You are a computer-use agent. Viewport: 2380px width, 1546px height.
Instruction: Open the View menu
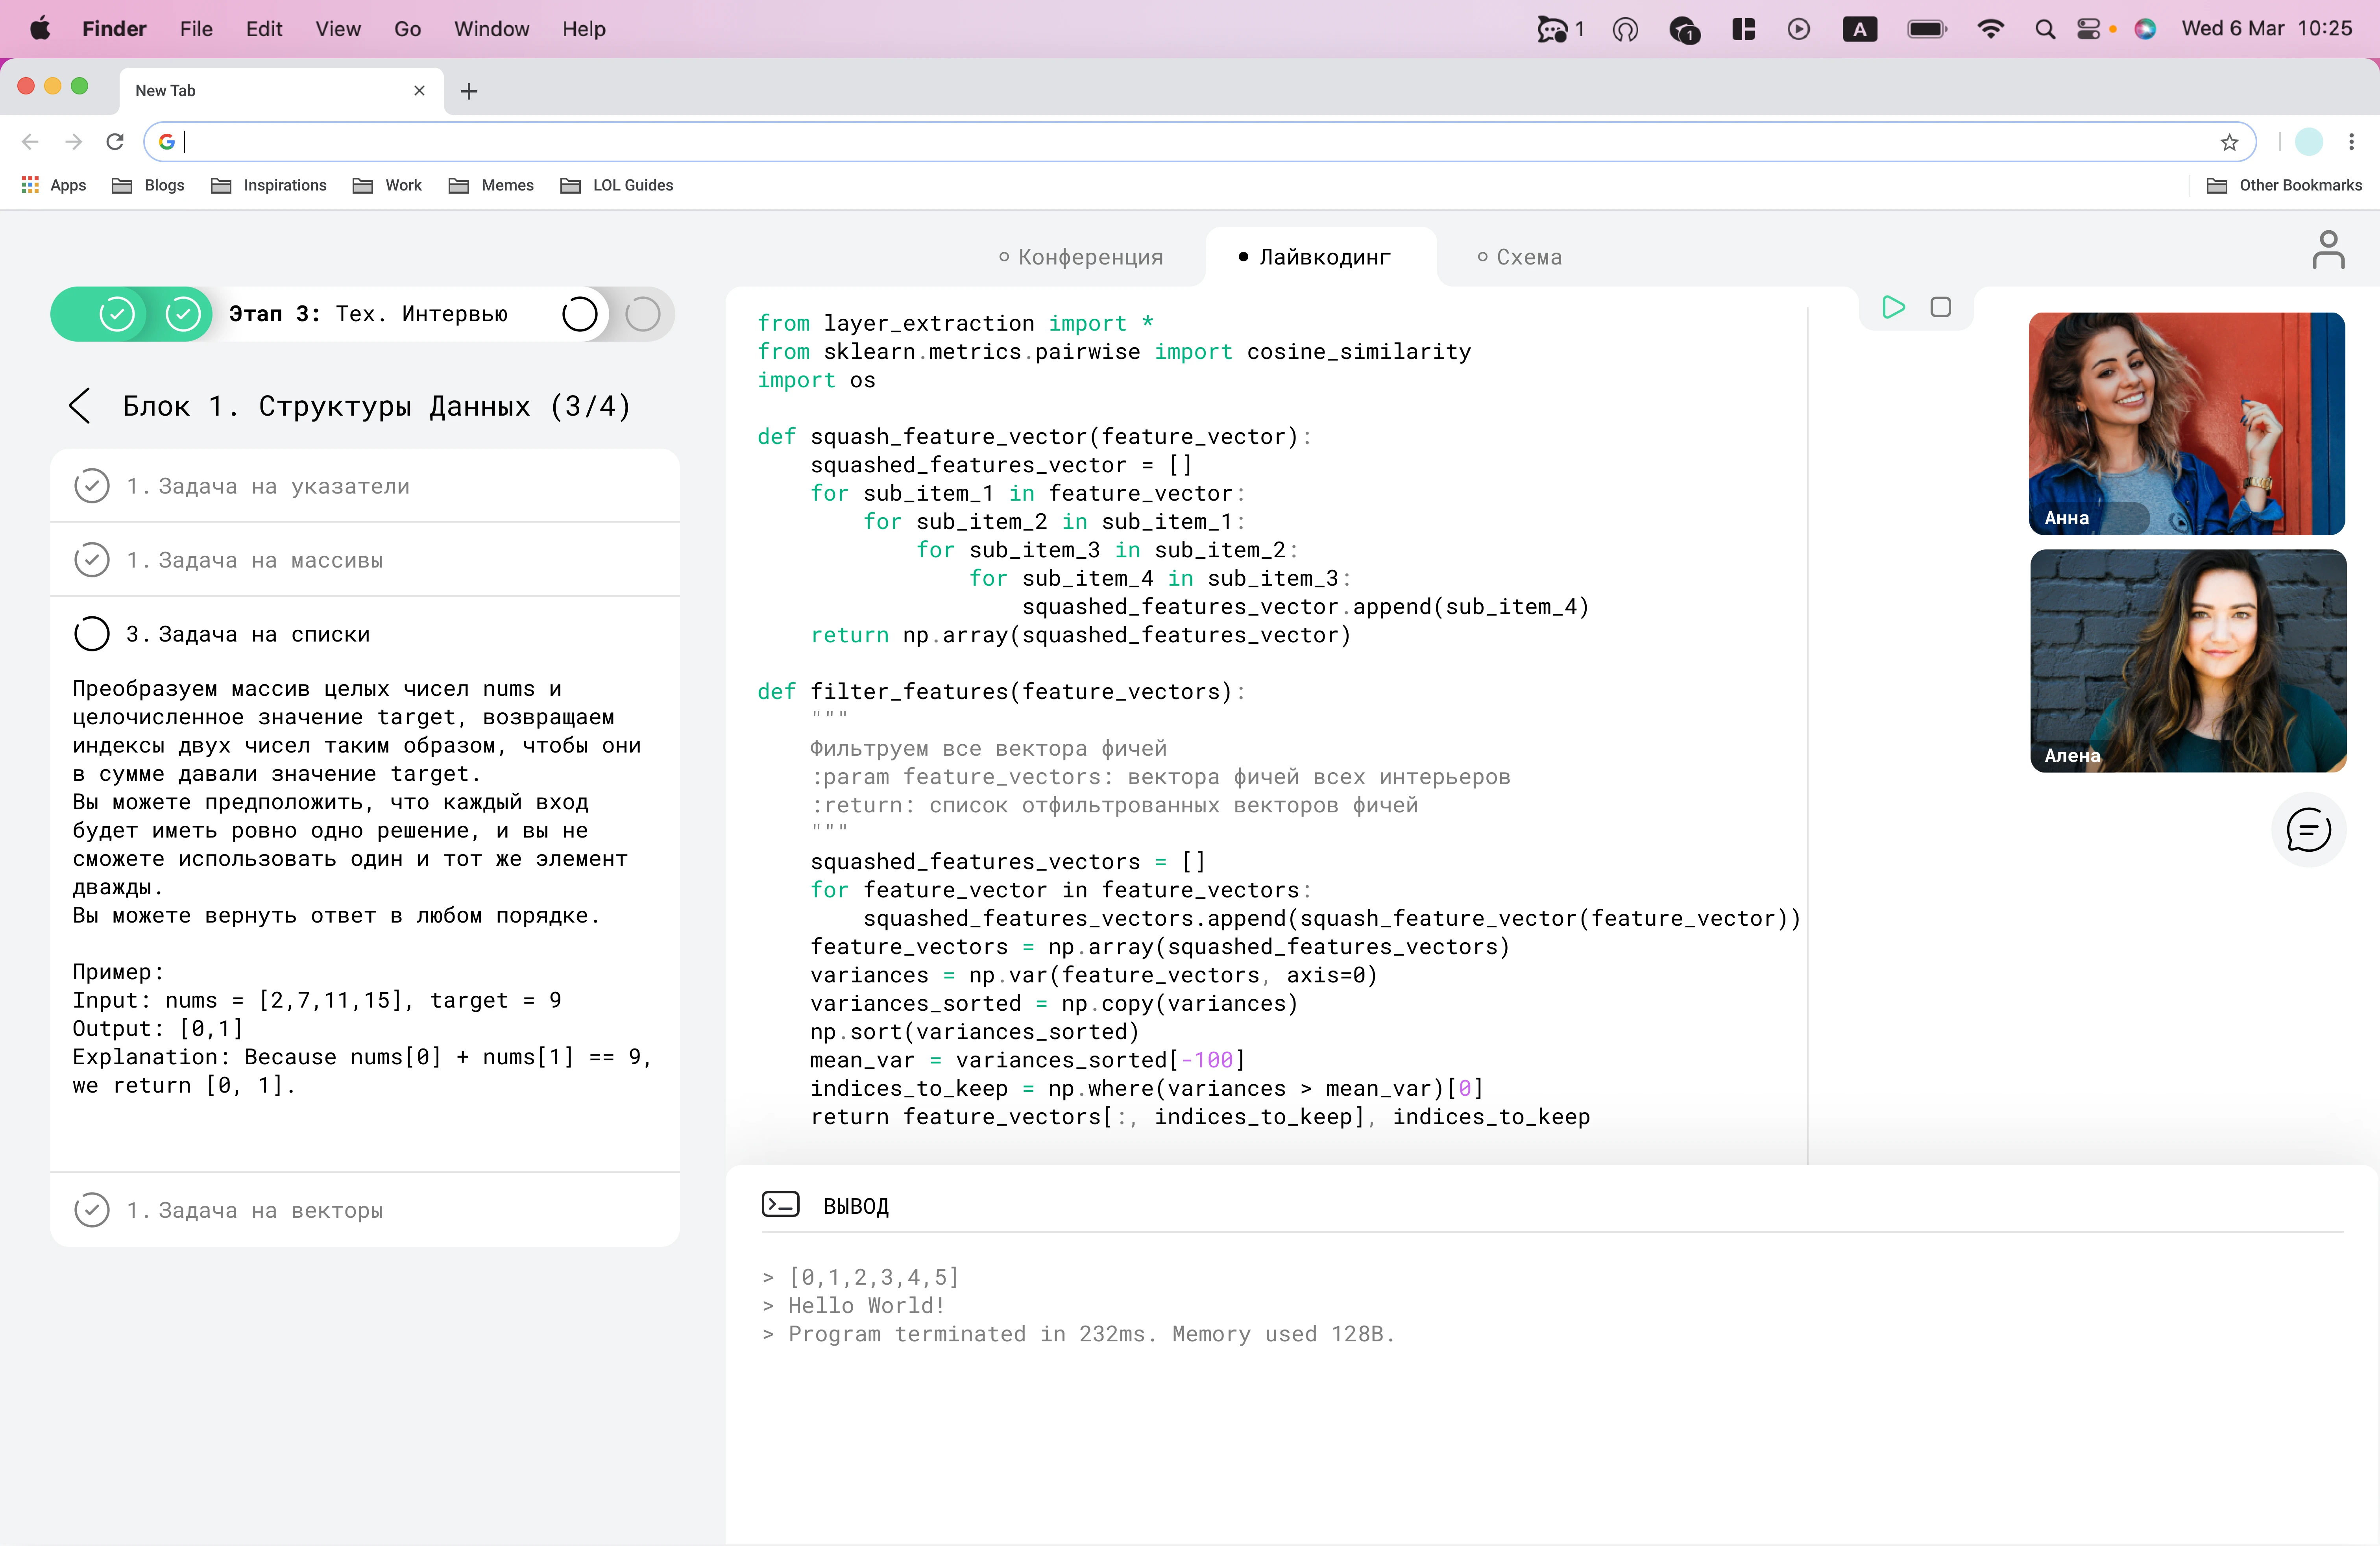point(338,29)
